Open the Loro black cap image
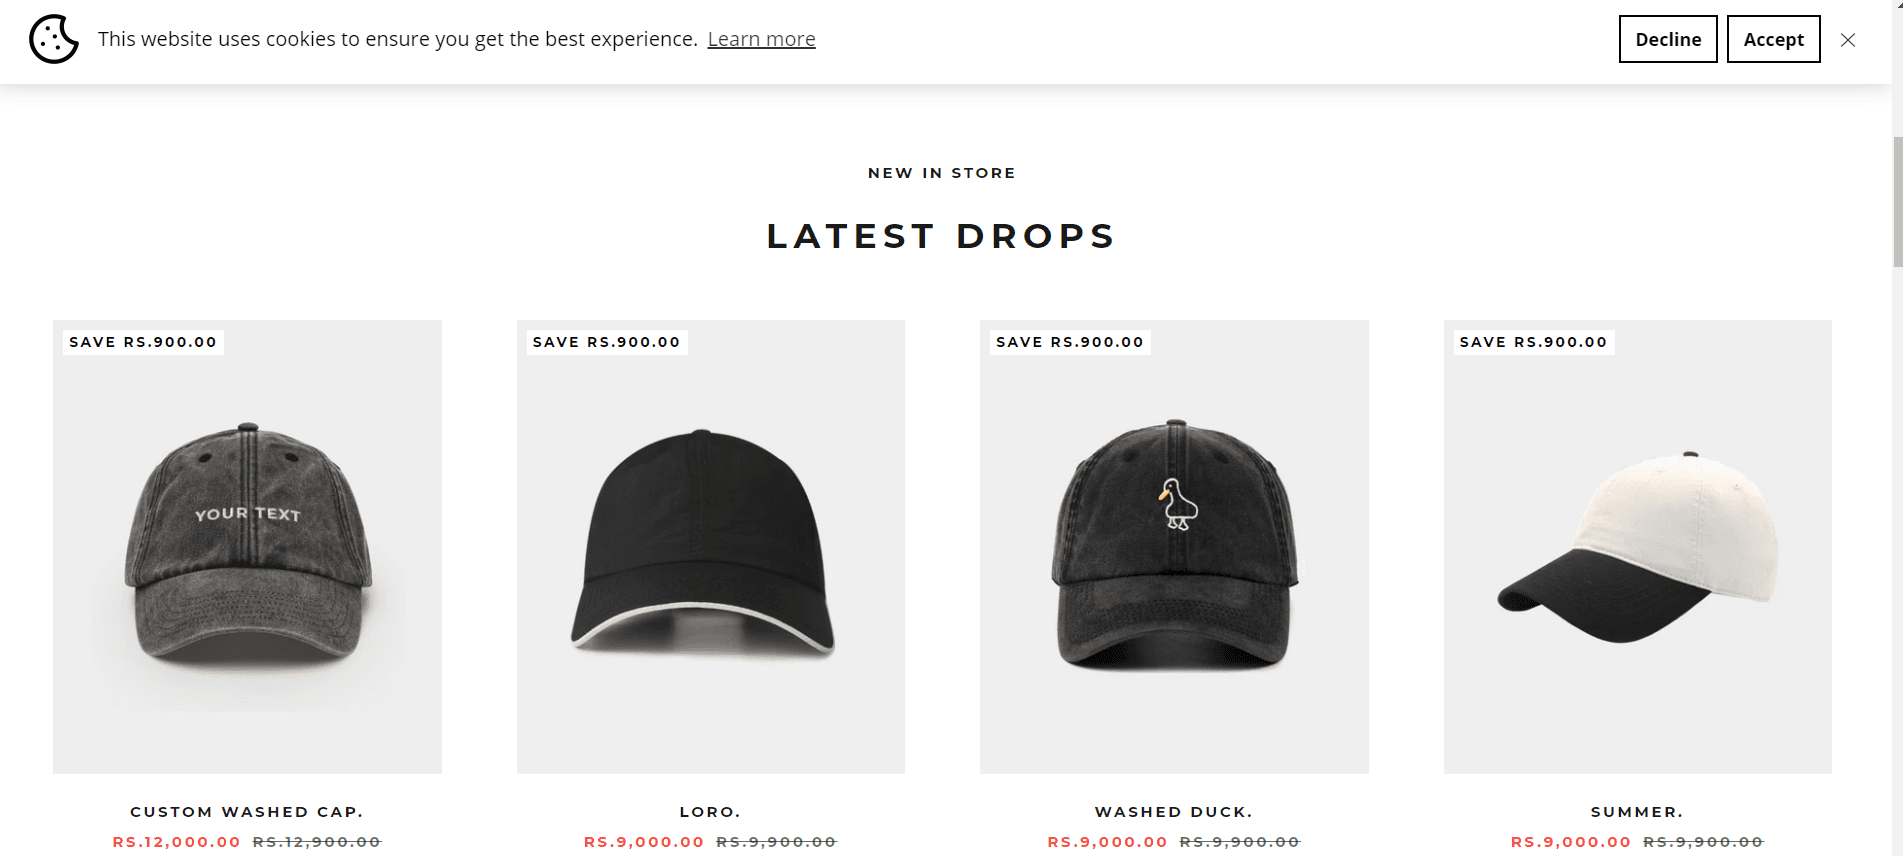This screenshot has height=856, width=1903. (x=710, y=546)
